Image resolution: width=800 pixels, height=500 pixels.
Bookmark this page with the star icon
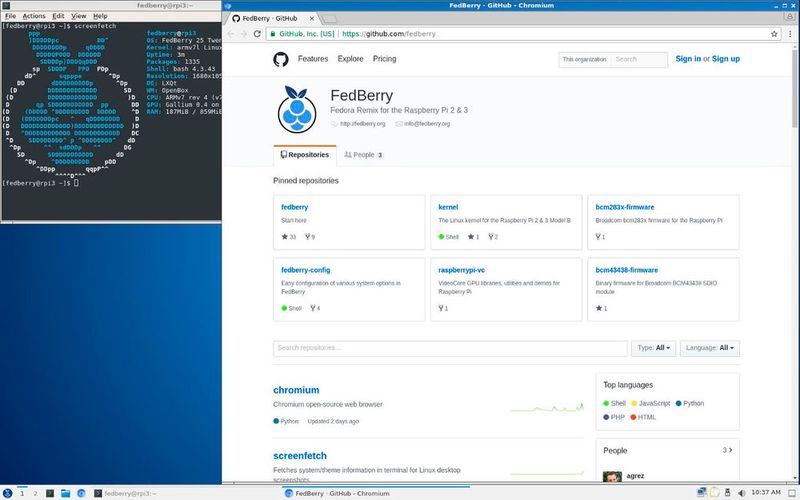point(774,34)
